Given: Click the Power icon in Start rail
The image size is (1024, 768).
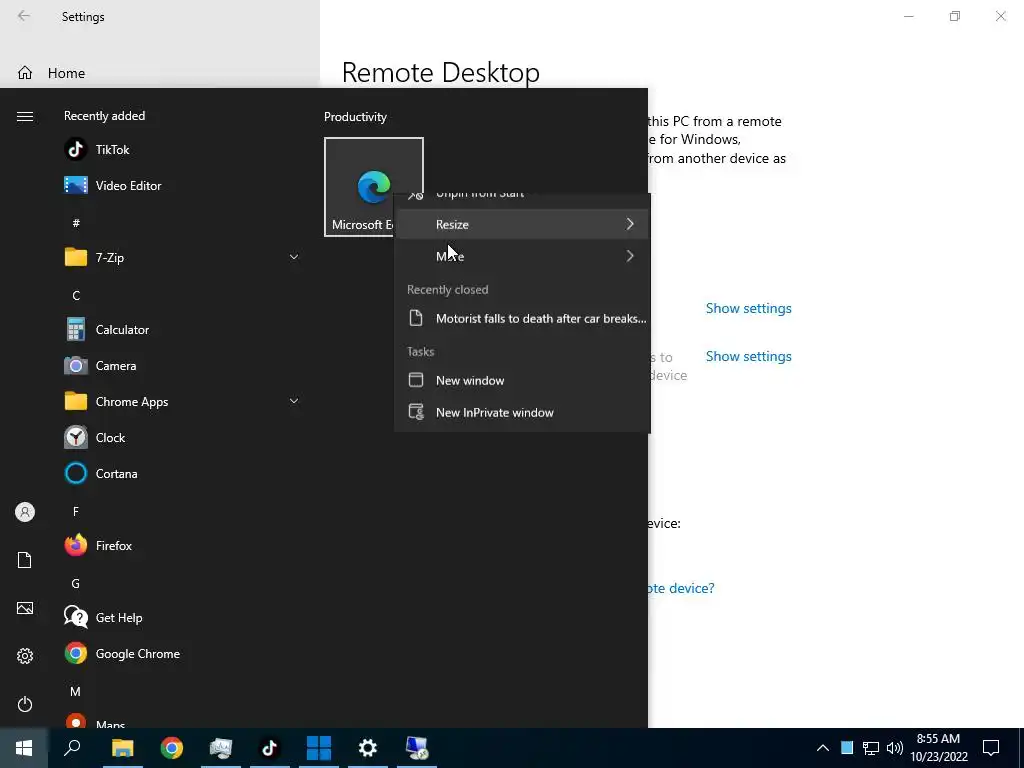Looking at the screenshot, I should pyautogui.click(x=25, y=704).
